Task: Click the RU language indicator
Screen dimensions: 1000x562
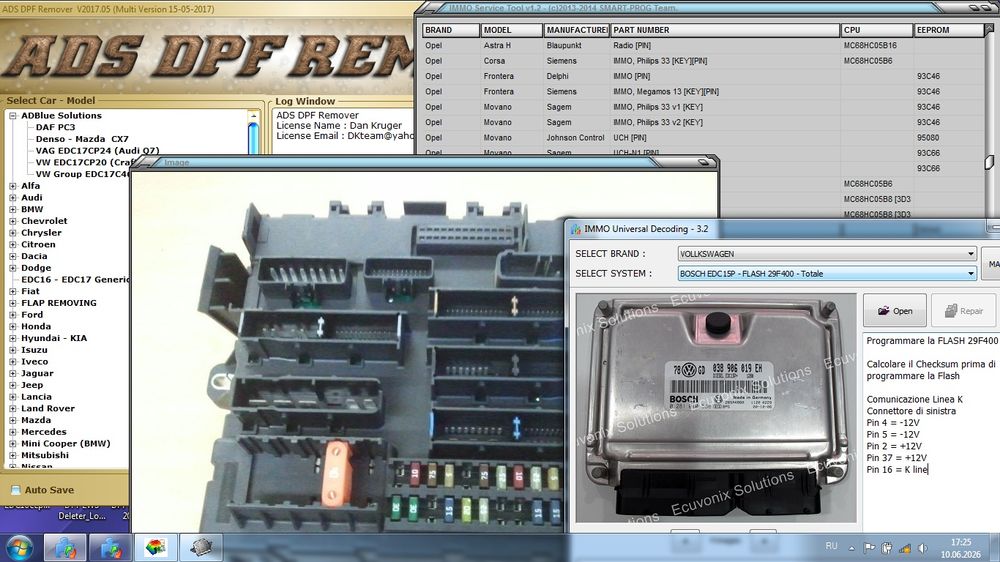Action: [831, 546]
